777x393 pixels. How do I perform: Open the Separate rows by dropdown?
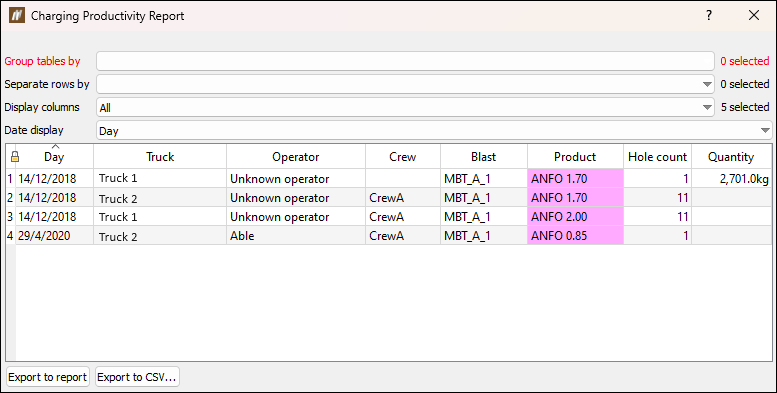[405, 84]
